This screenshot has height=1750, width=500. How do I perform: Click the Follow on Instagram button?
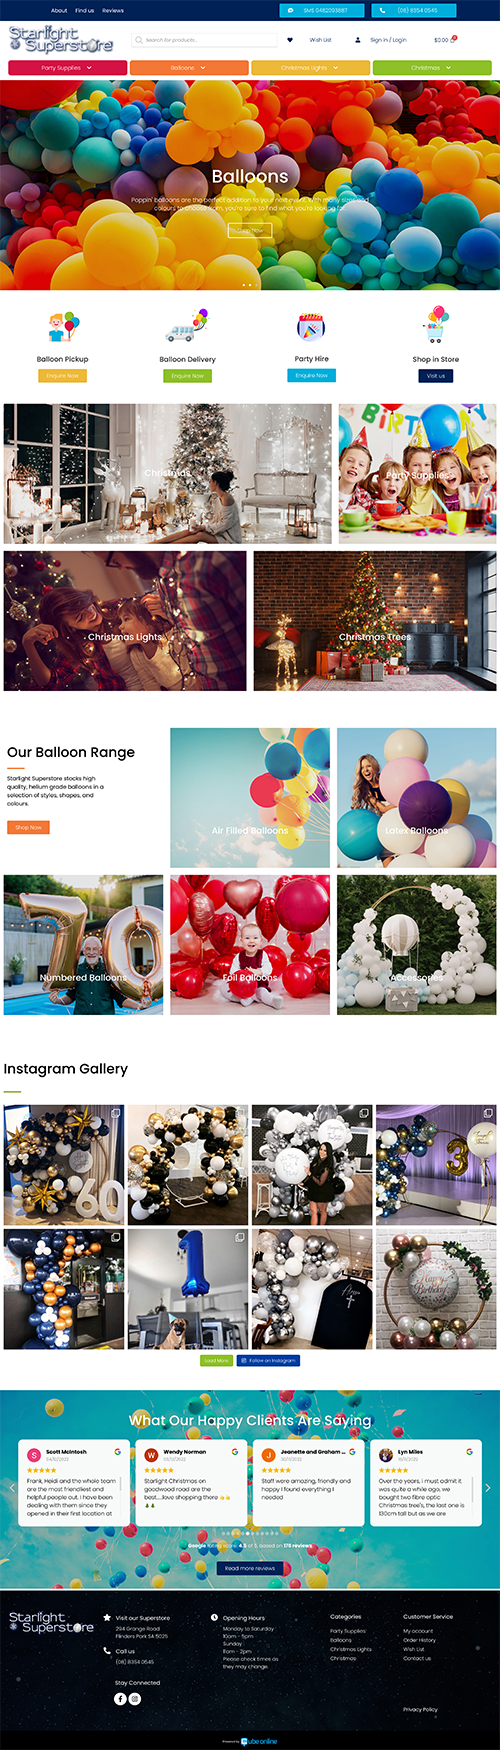(268, 1360)
